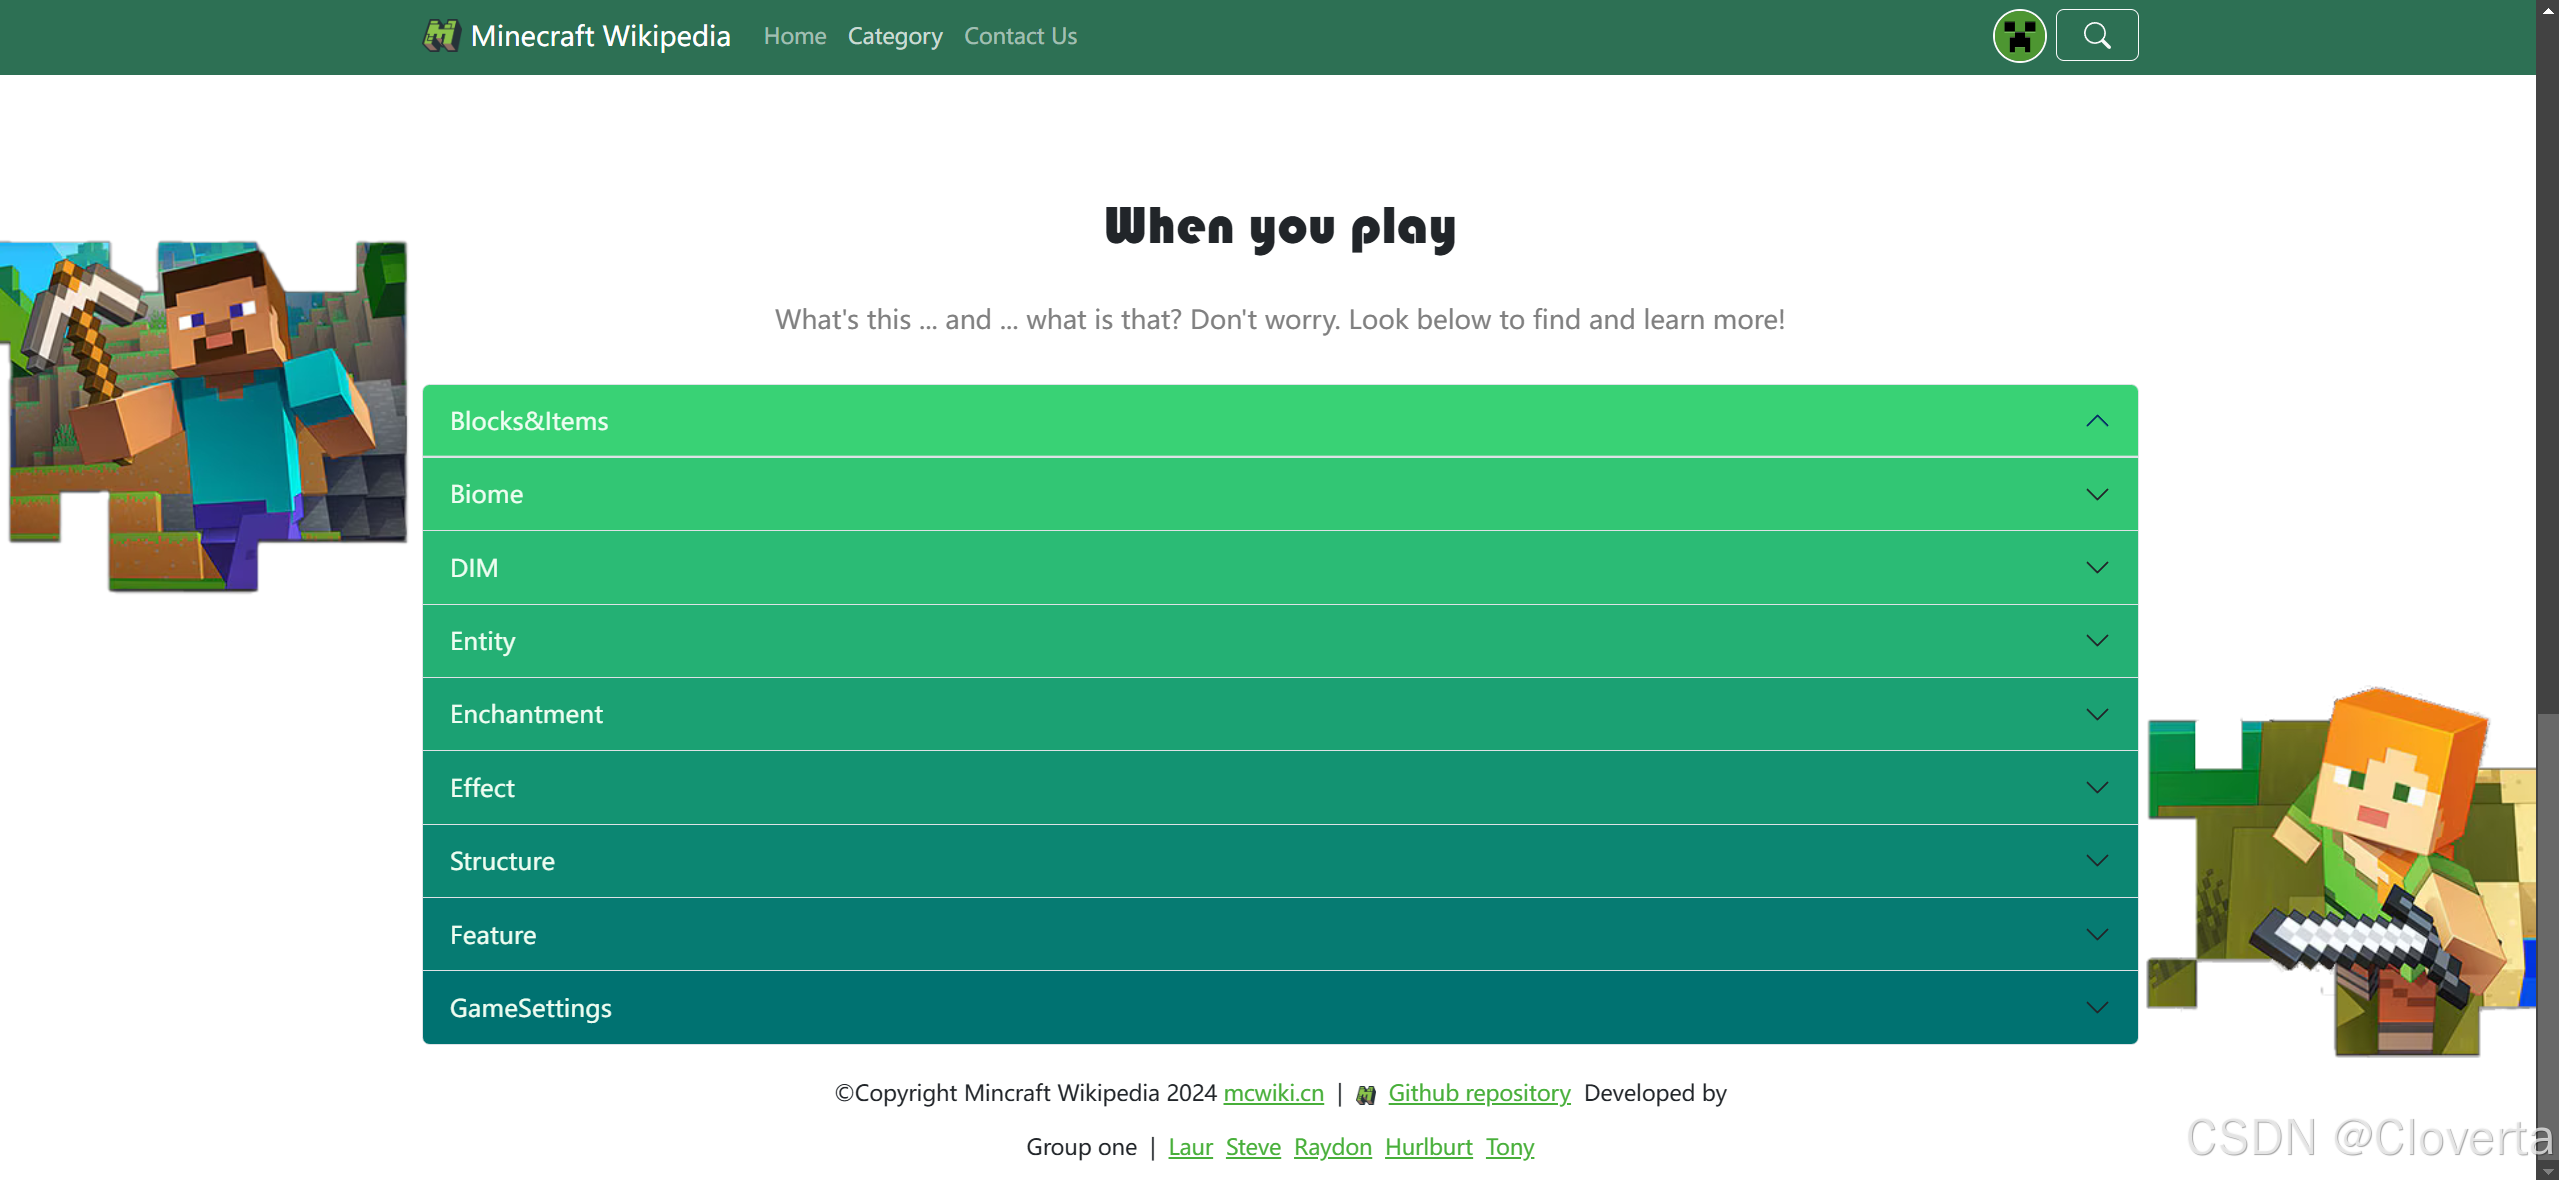Click the Feature accordion label
Screen dimensions: 2559x1180
point(493,935)
